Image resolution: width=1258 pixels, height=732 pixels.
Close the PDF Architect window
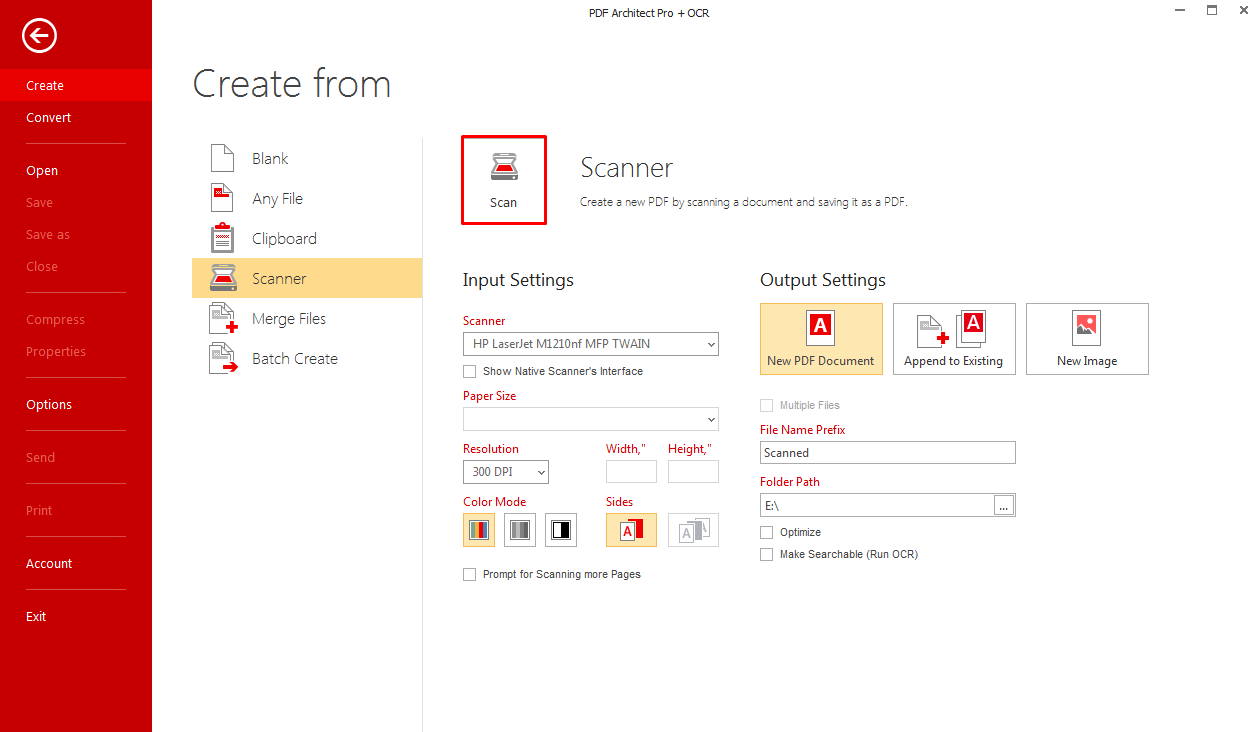[1244, 10]
